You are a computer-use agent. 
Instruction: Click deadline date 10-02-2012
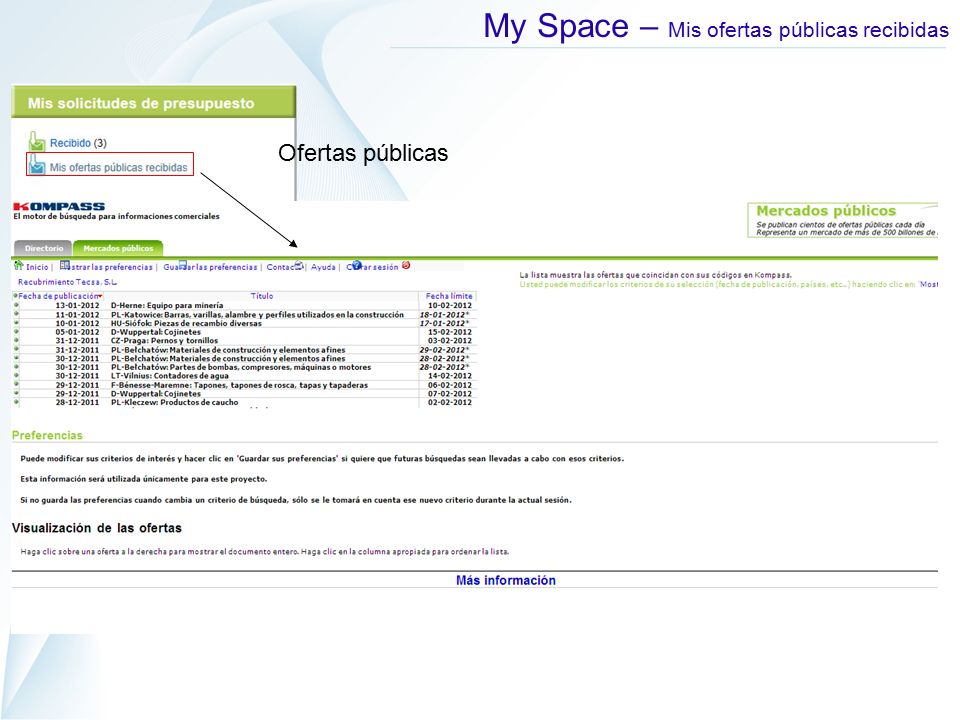tap(450, 305)
